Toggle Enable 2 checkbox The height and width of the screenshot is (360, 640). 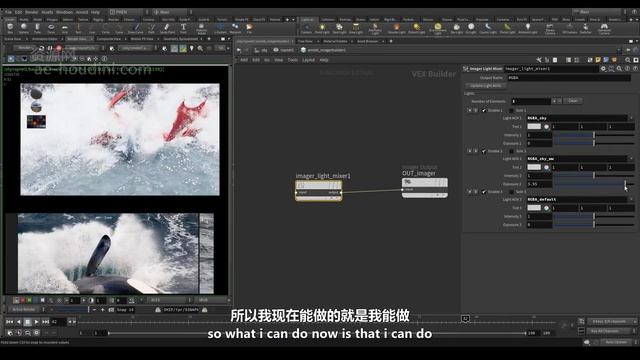coord(484,151)
